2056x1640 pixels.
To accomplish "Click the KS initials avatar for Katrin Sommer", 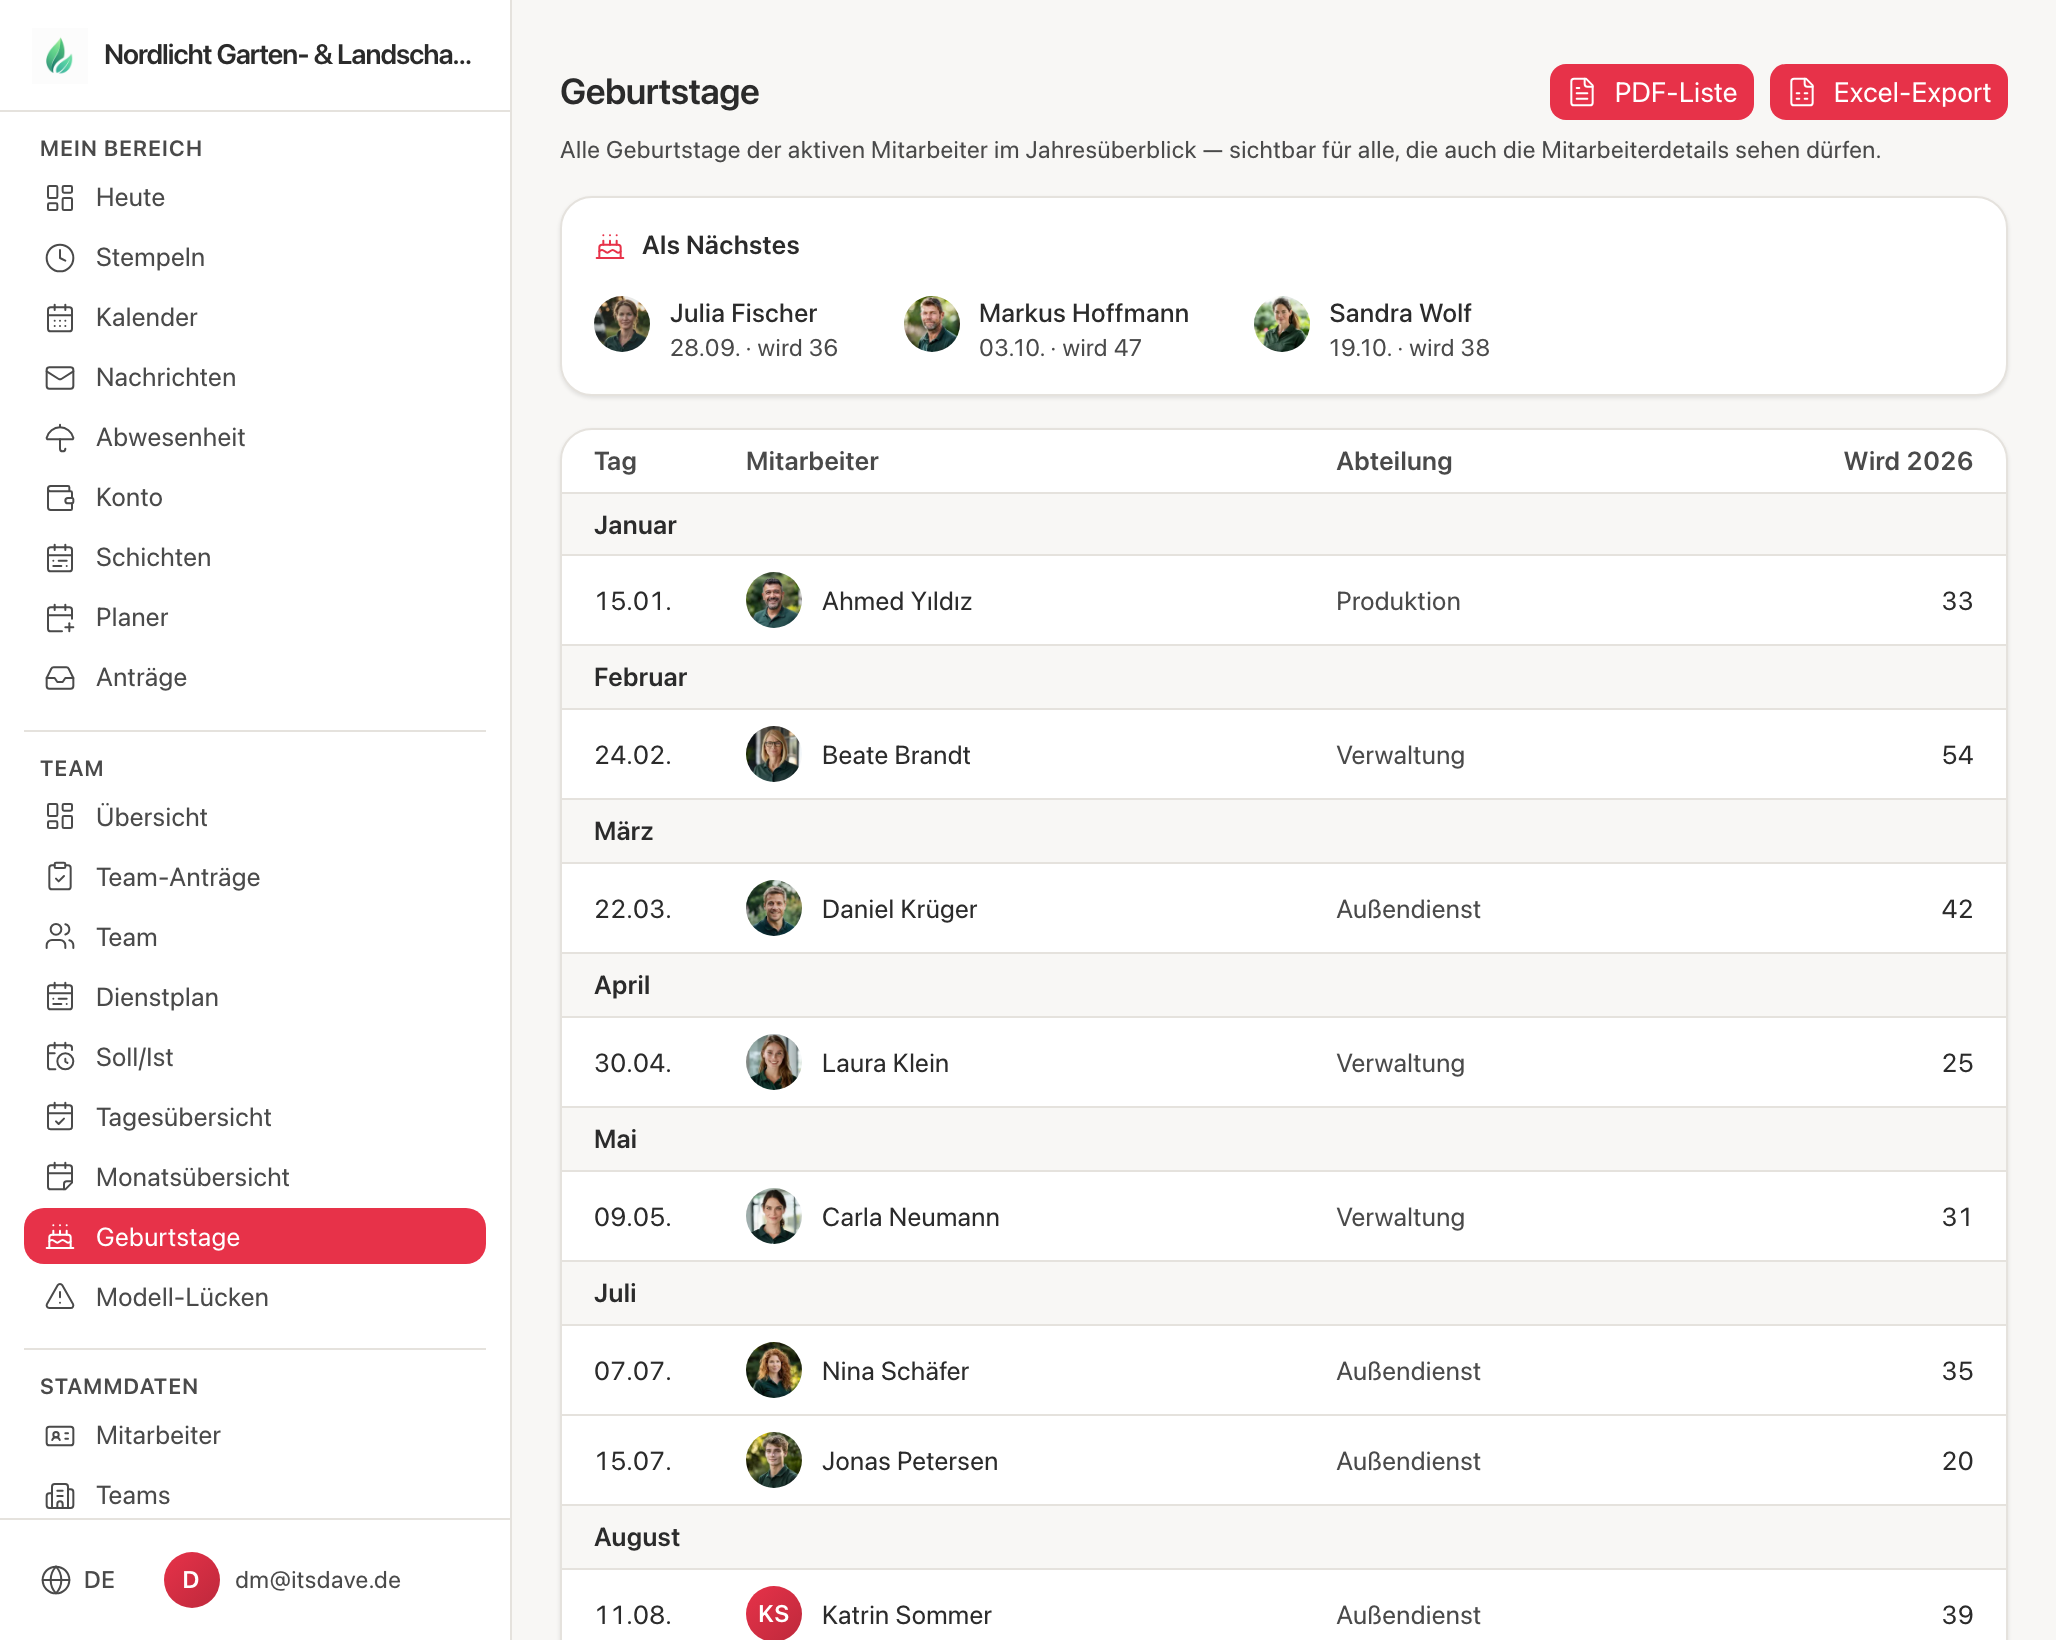I will tap(774, 1613).
